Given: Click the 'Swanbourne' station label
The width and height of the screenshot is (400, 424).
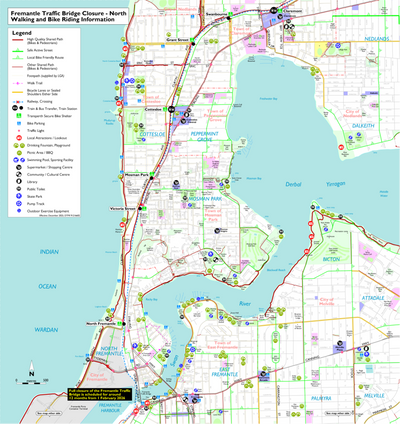Looking at the screenshot, I should (x=216, y=14).
